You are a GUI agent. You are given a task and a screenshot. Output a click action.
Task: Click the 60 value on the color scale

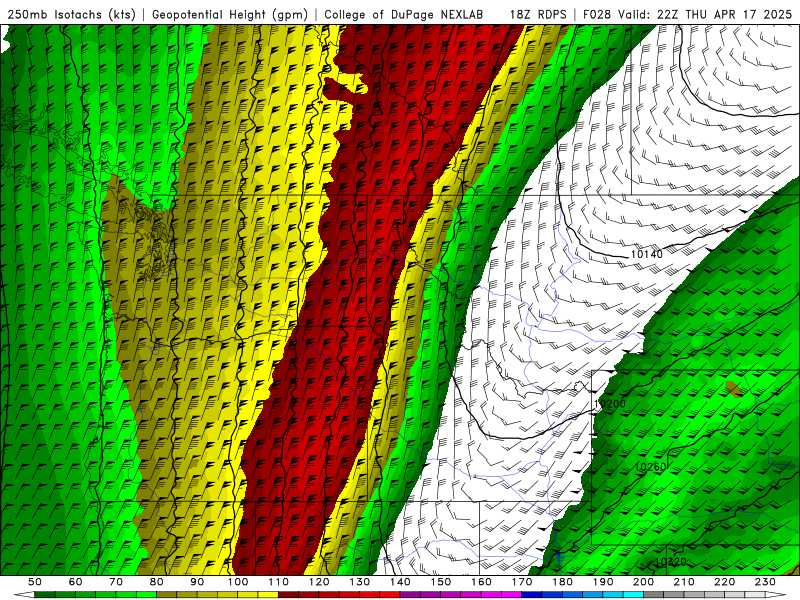coord(75,582)
